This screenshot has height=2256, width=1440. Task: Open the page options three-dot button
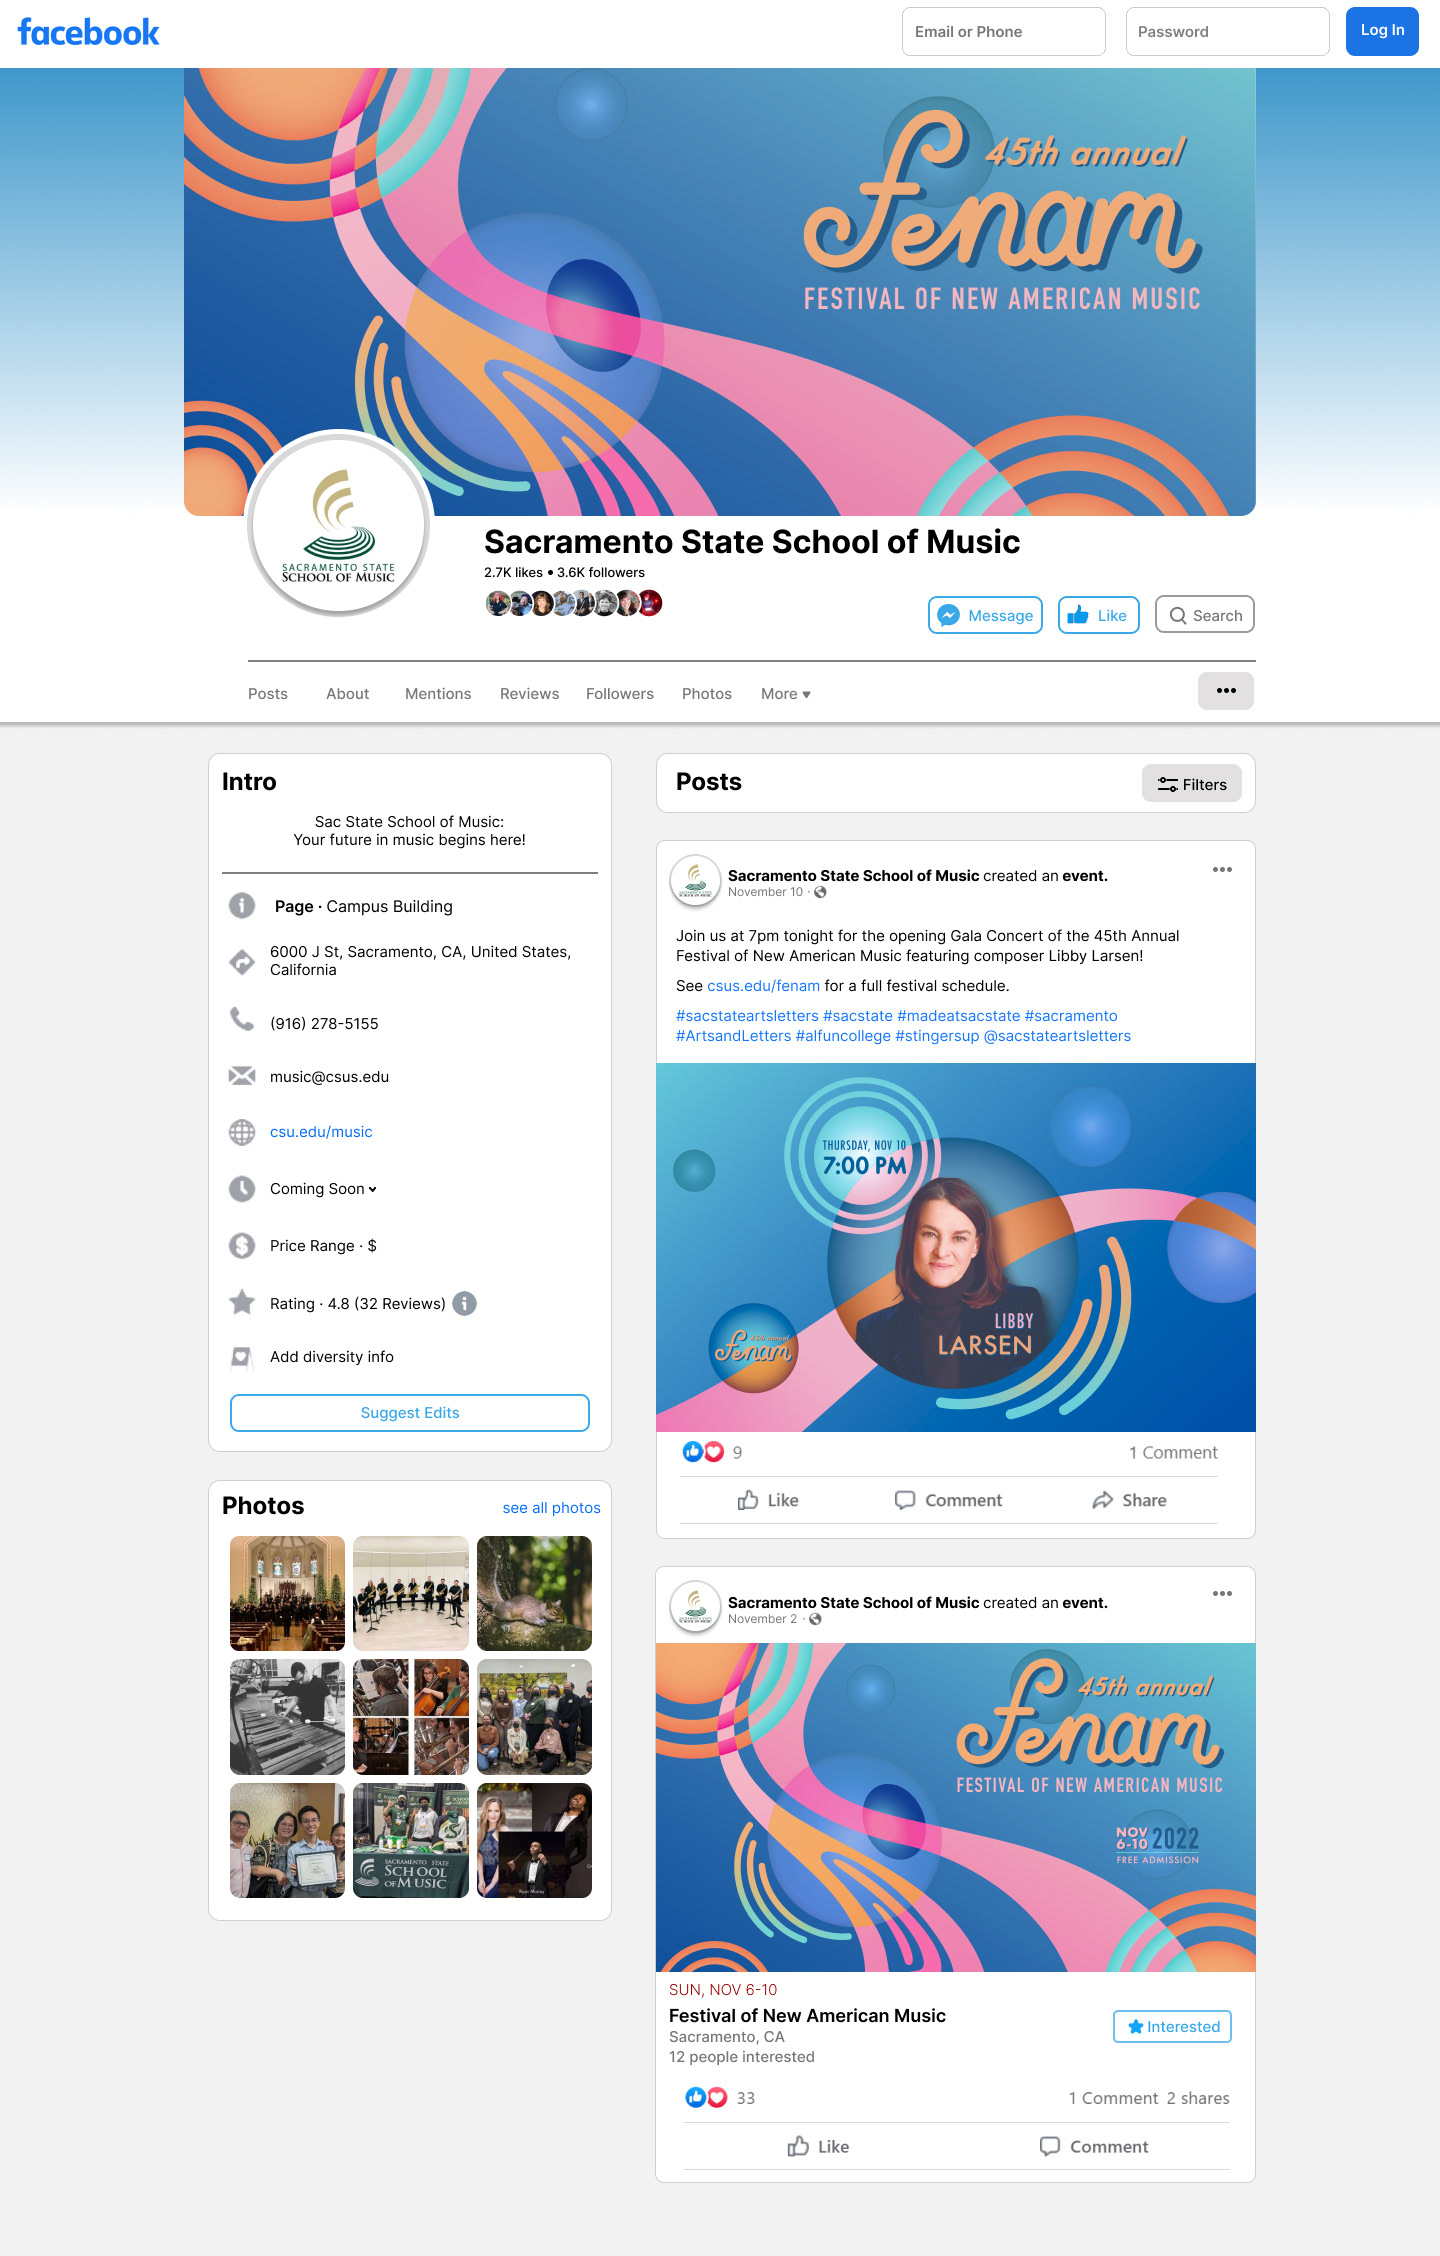coord(1226,691)
